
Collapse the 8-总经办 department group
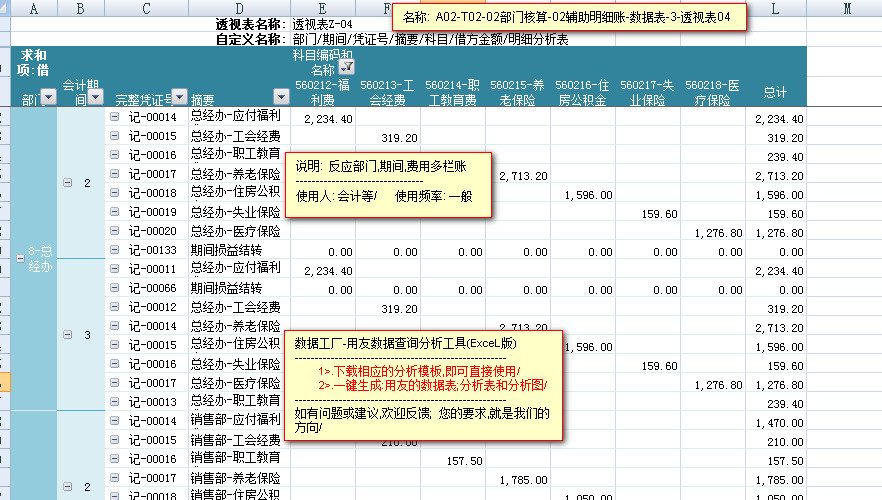tap(20, 259)
